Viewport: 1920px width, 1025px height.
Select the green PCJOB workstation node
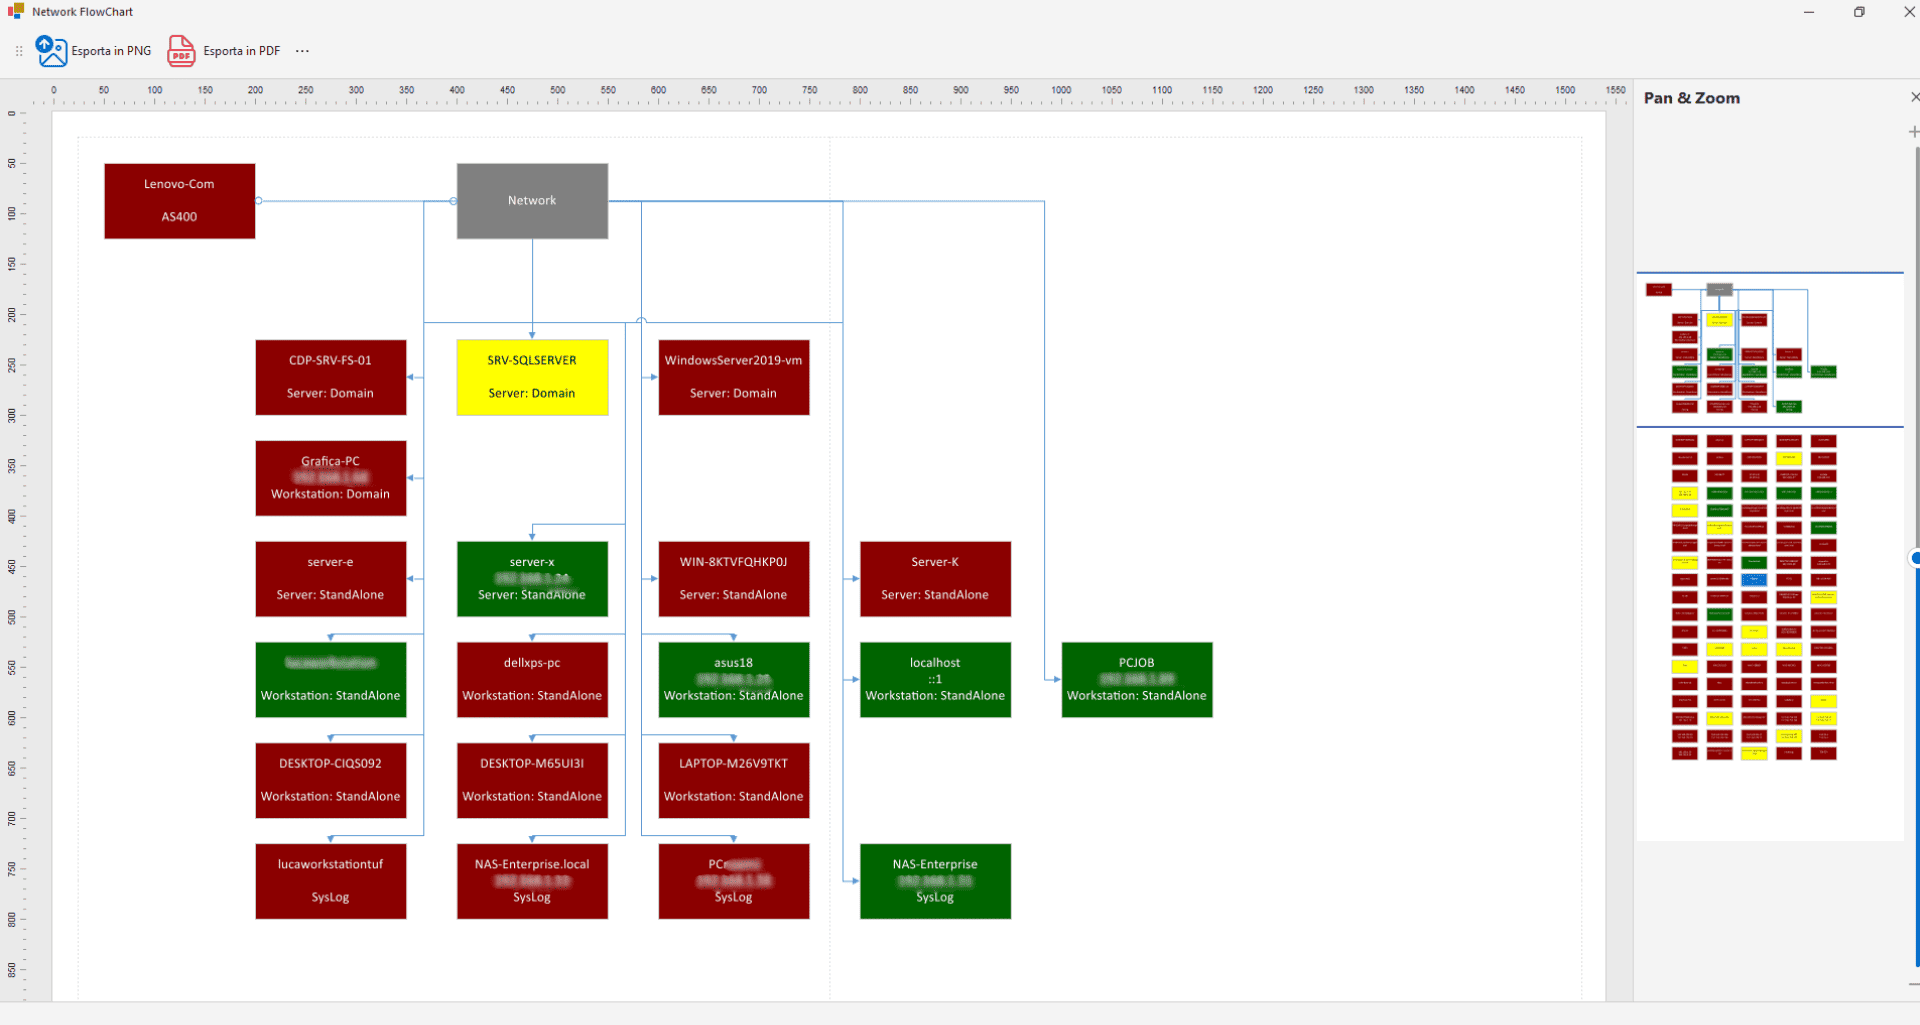point(1137,680)
